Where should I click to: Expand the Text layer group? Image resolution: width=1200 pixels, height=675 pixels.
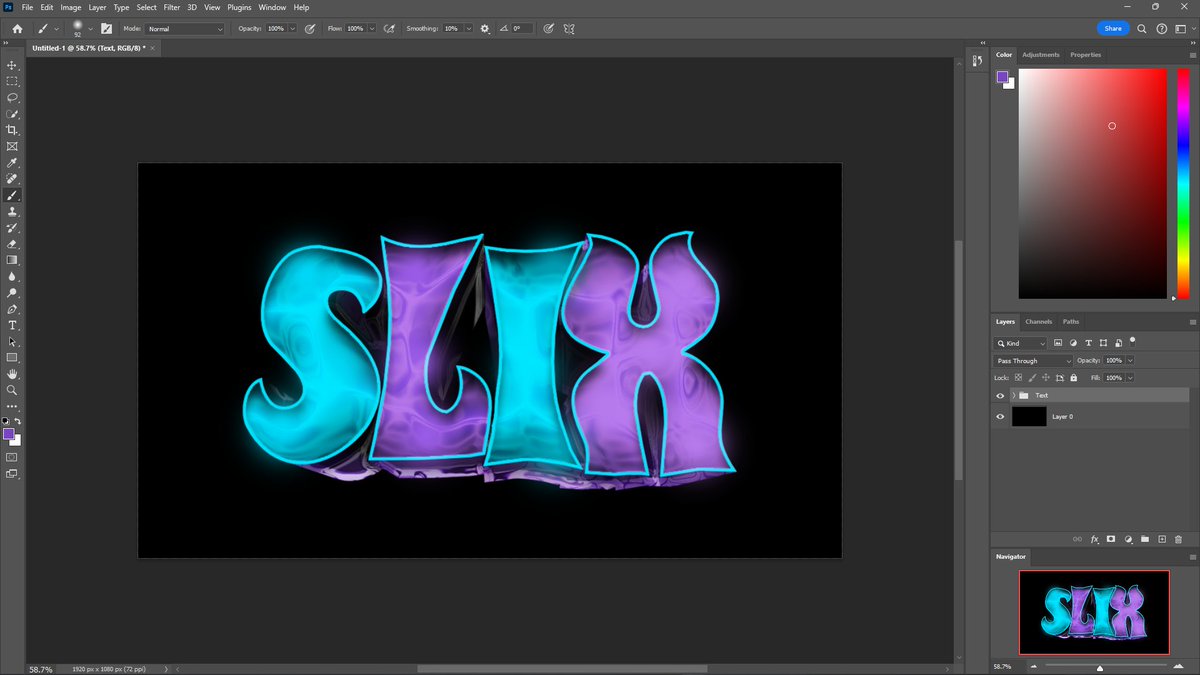click(x=1013, y=395)
